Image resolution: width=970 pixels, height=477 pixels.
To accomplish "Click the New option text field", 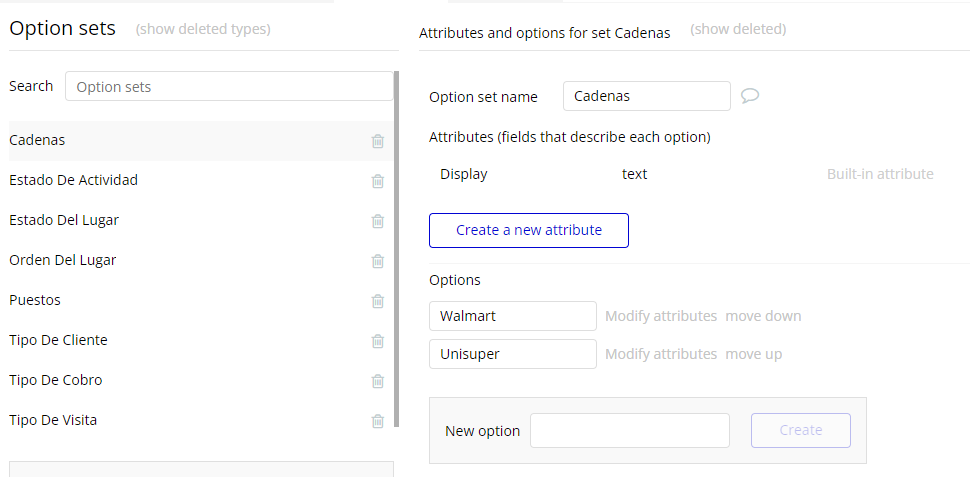I will (x=630, y=430).
